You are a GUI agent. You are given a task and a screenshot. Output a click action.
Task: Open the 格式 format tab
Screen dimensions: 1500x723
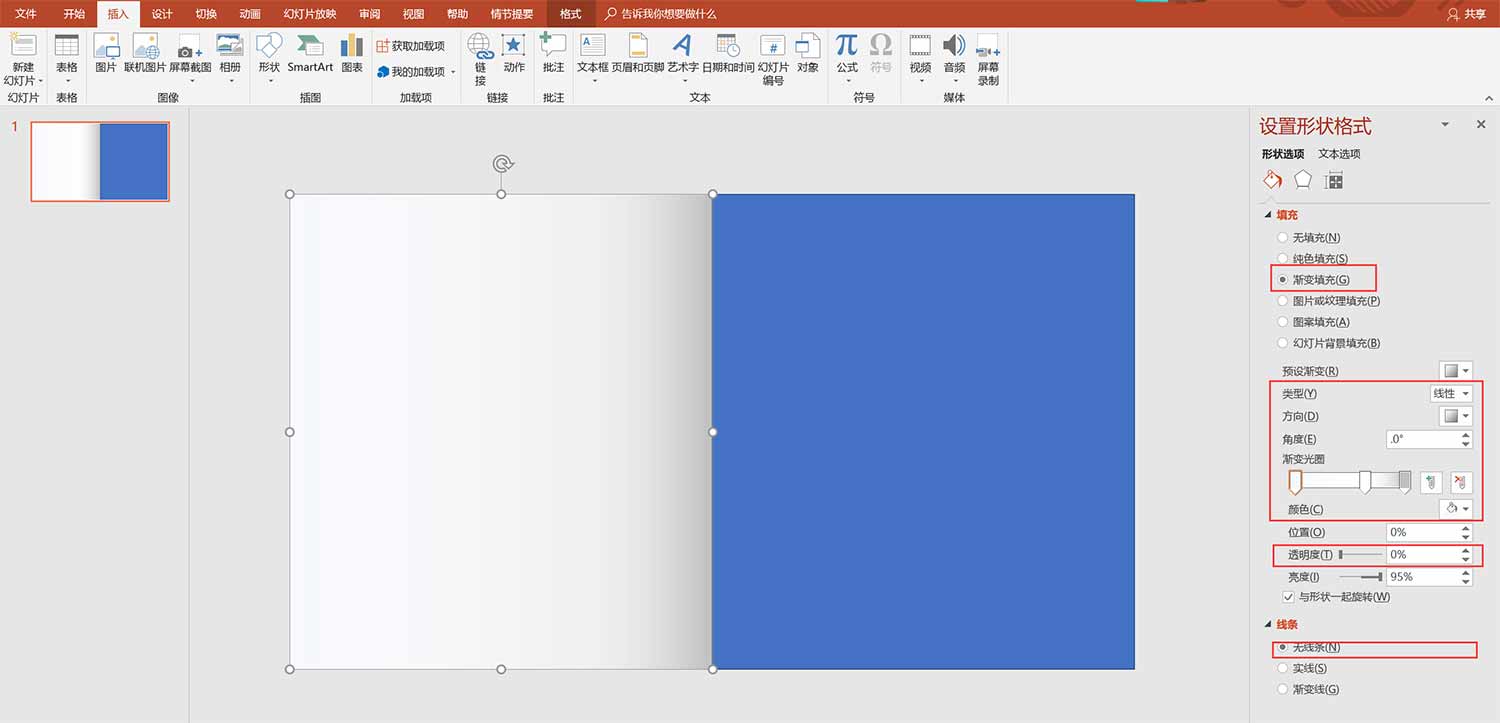[x=571, y=14]
